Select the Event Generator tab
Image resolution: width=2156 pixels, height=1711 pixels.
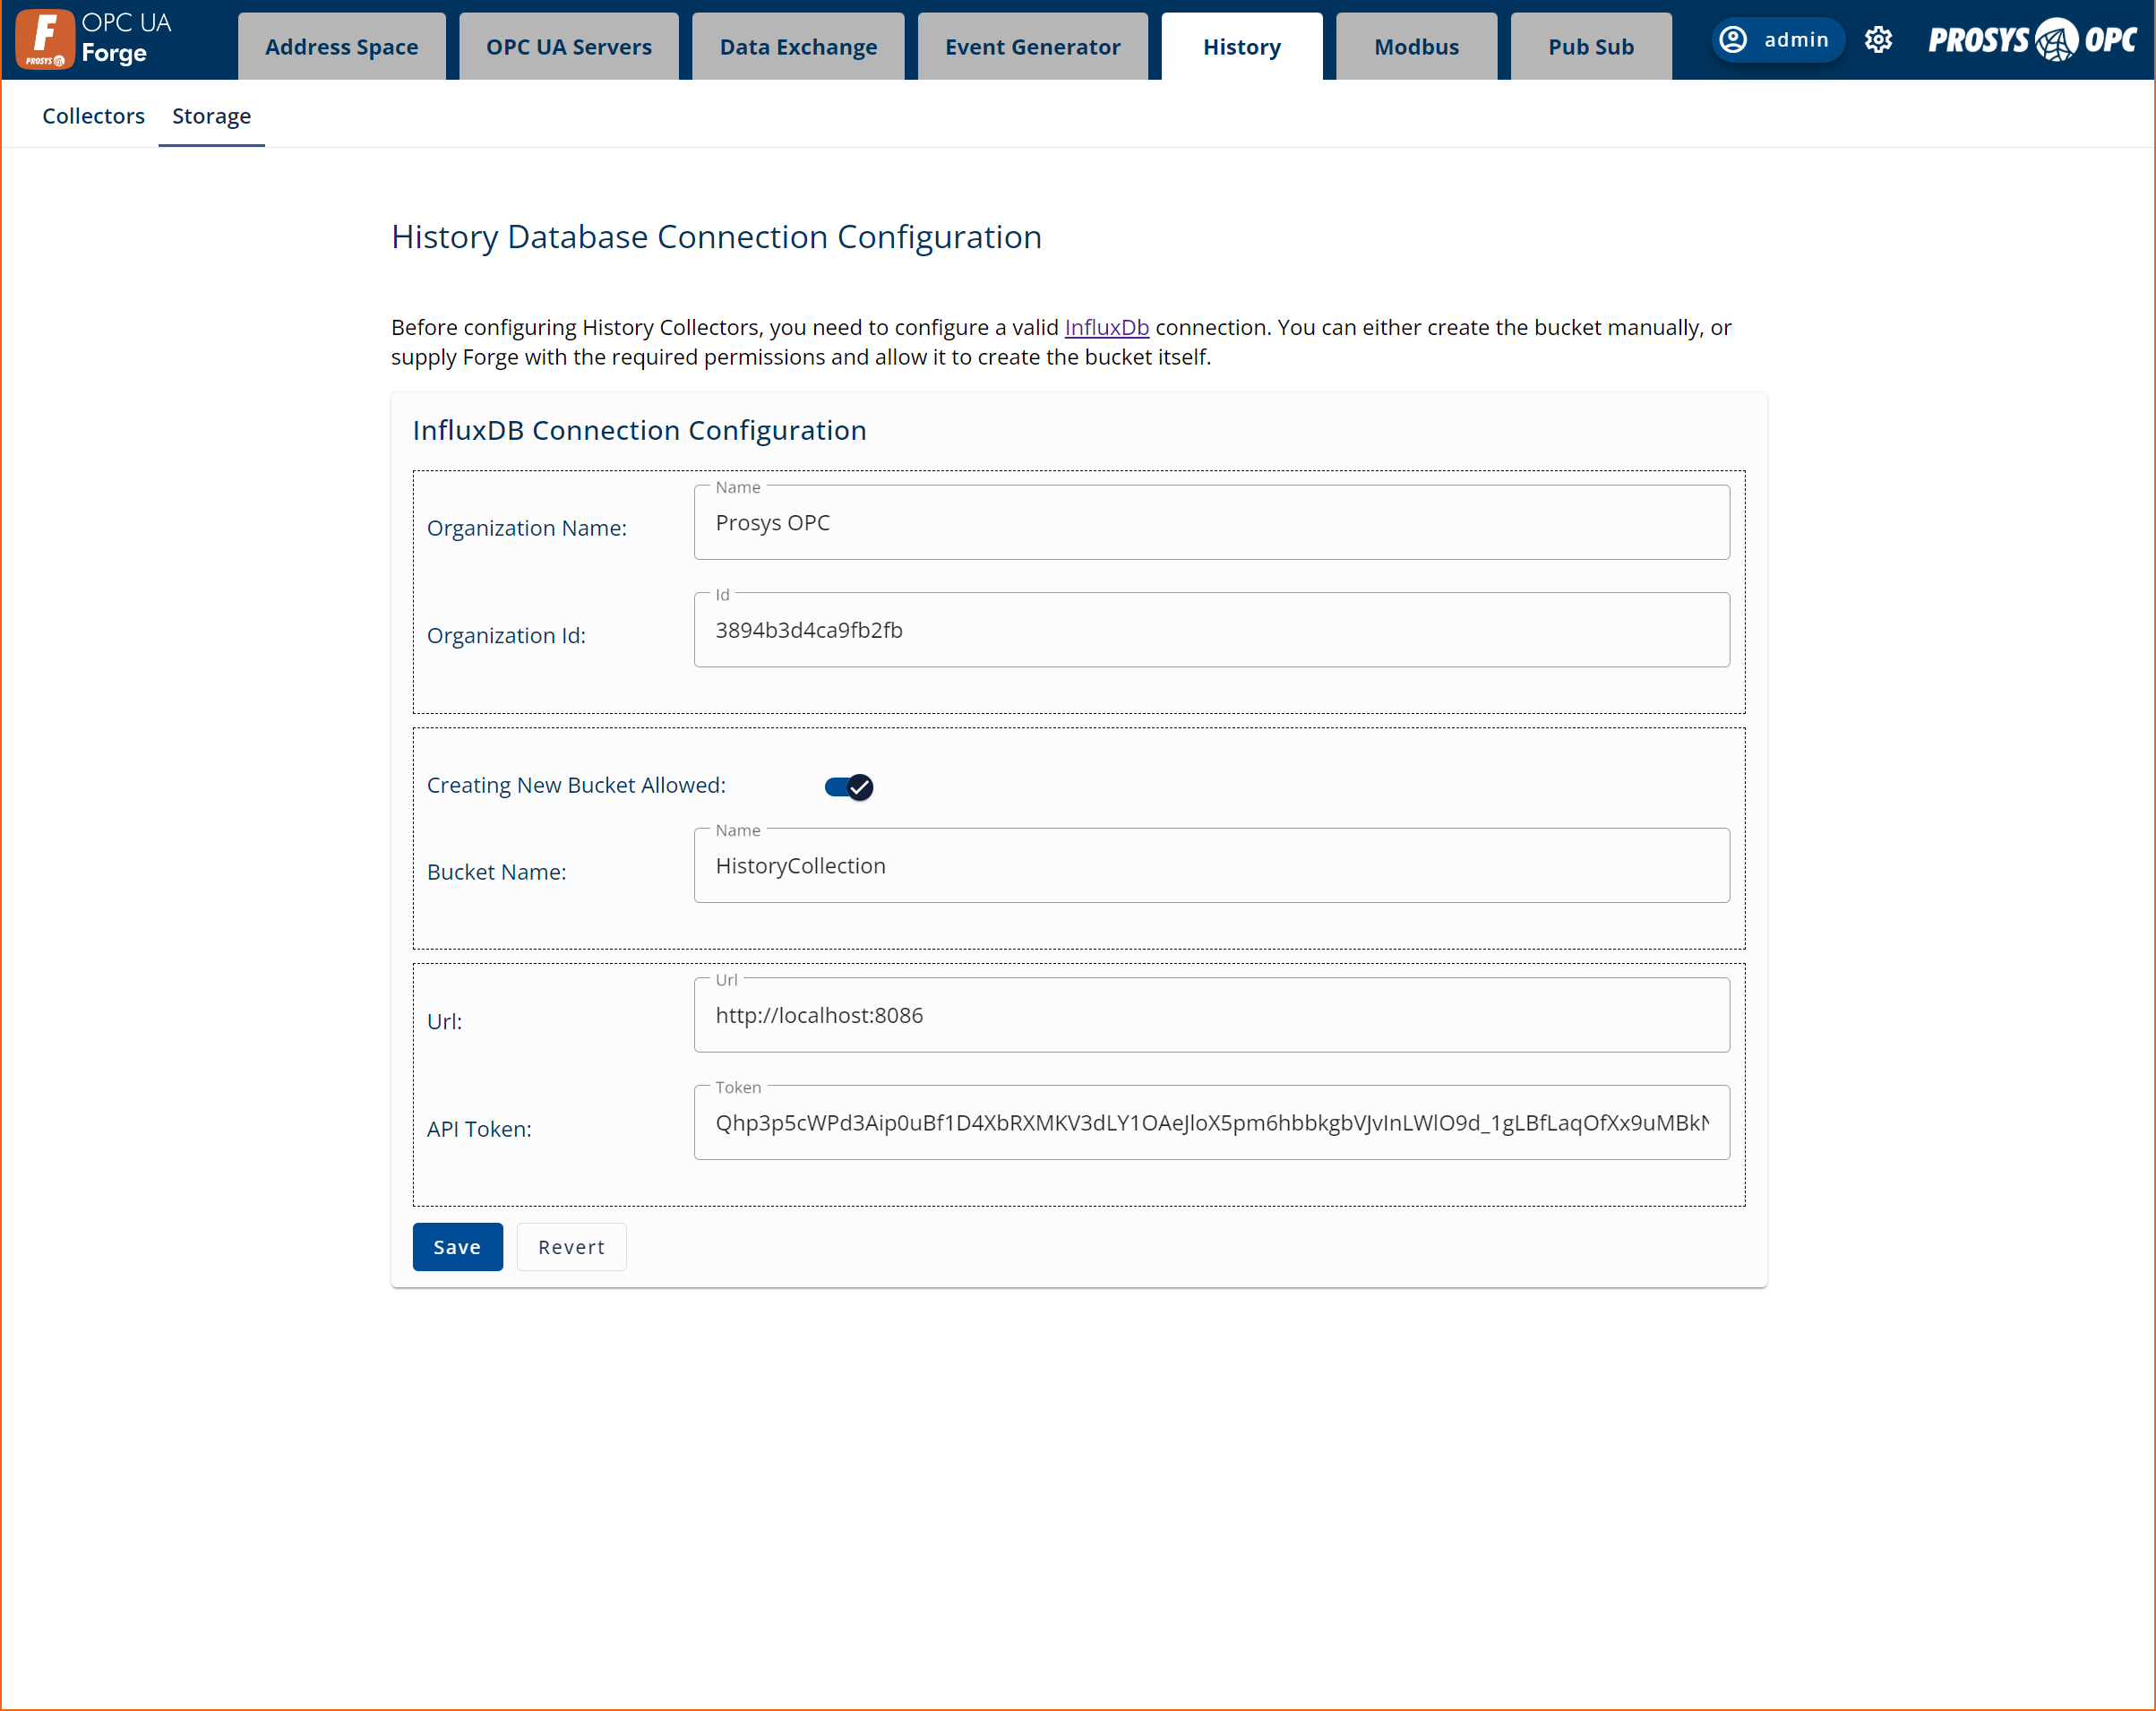coord(1032,47)
